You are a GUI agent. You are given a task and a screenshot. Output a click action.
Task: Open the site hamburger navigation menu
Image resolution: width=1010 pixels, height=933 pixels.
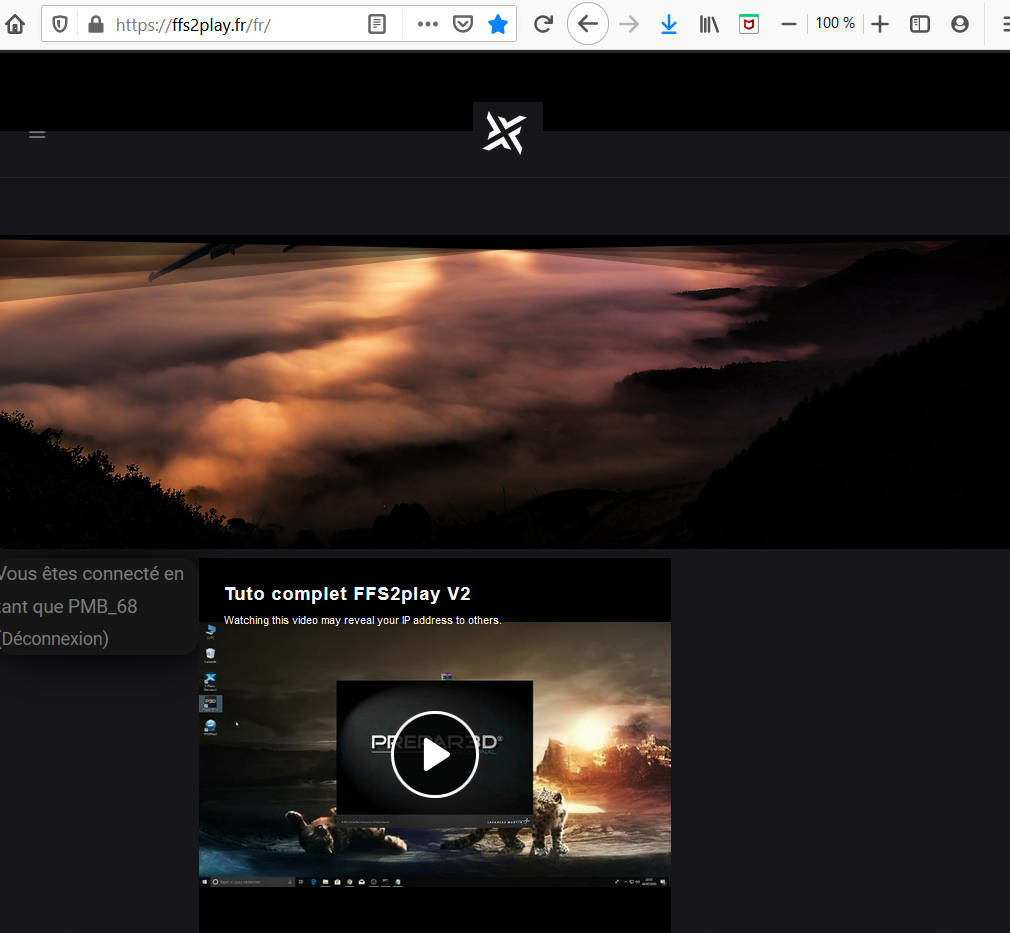pos(37,134)
